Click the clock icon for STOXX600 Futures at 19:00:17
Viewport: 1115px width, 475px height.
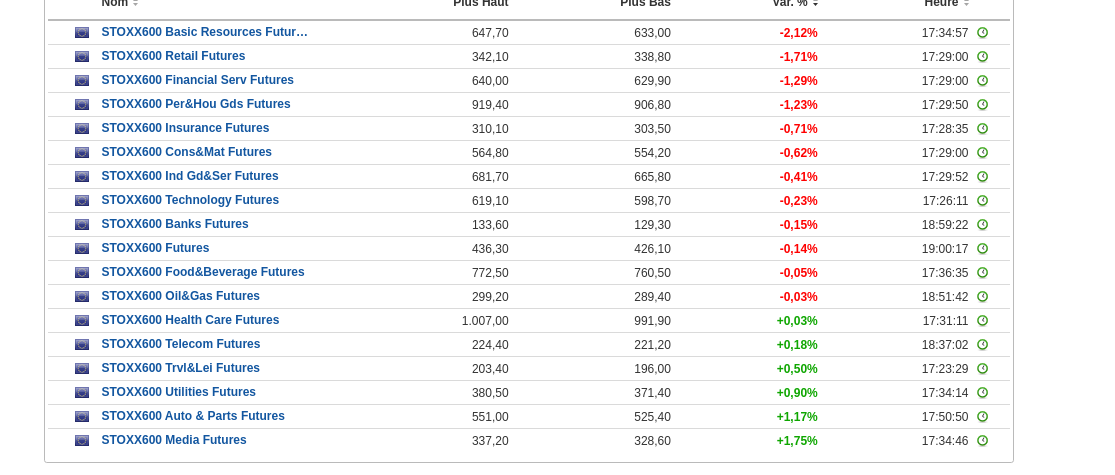[x=982, y=249]
